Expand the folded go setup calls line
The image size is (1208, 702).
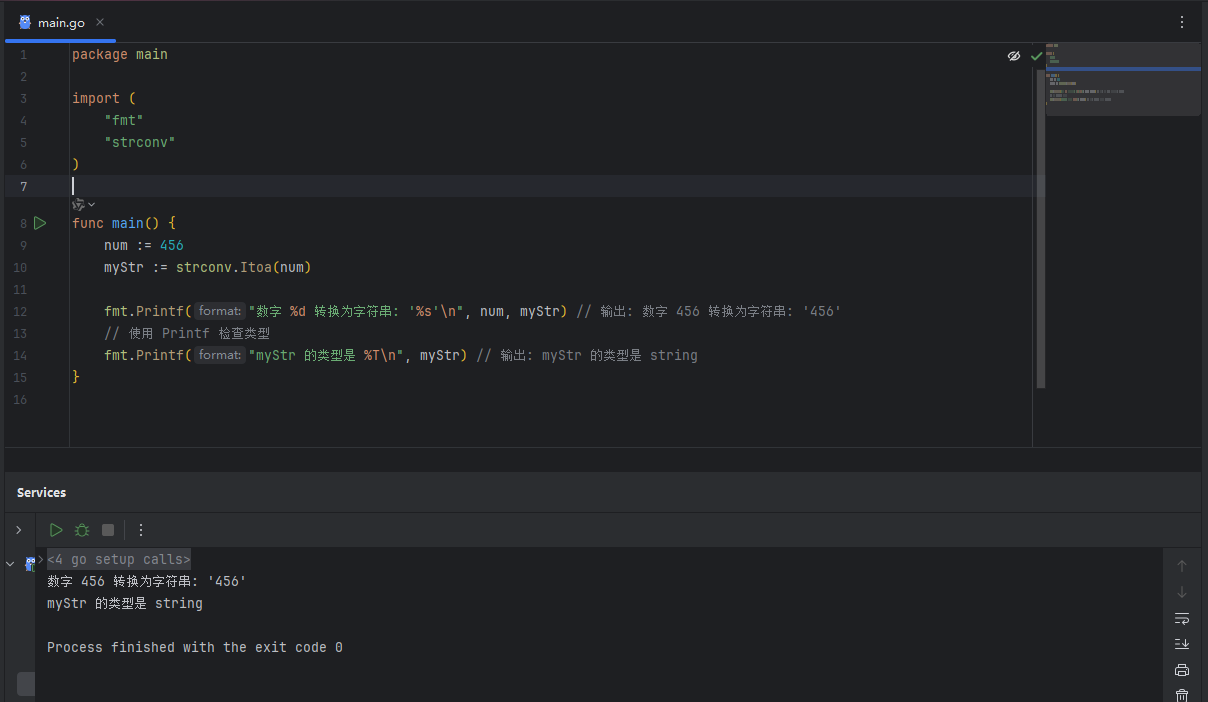pyautogui.click(x=118, y=559)
